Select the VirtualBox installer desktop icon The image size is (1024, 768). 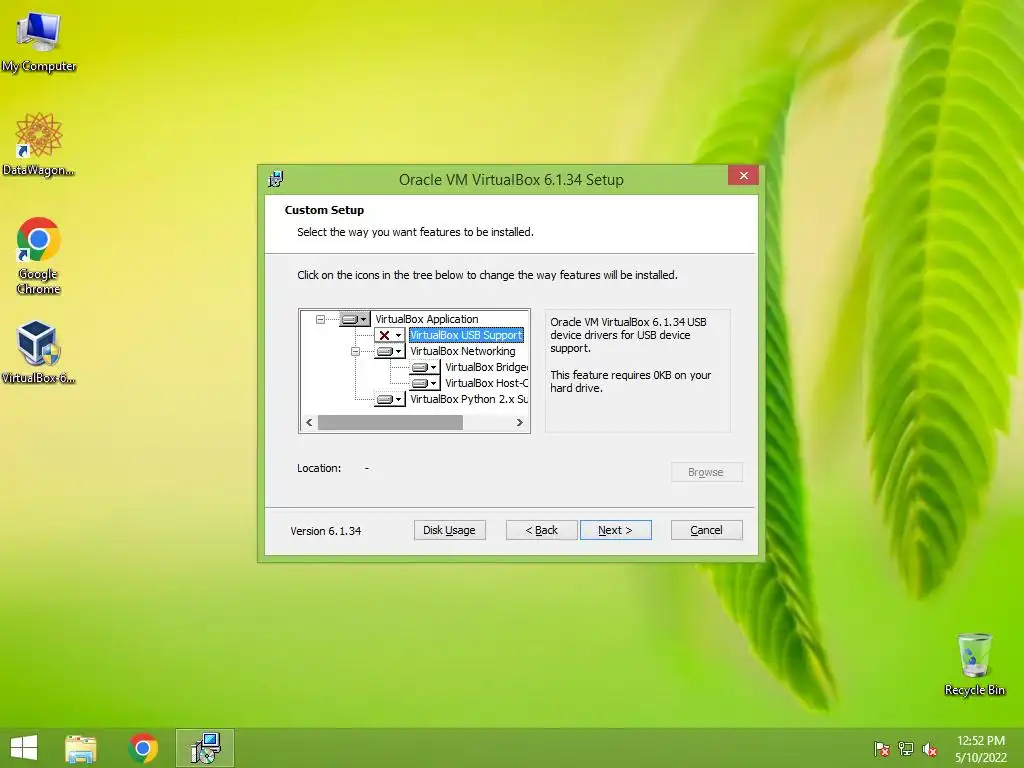(39, 352)
